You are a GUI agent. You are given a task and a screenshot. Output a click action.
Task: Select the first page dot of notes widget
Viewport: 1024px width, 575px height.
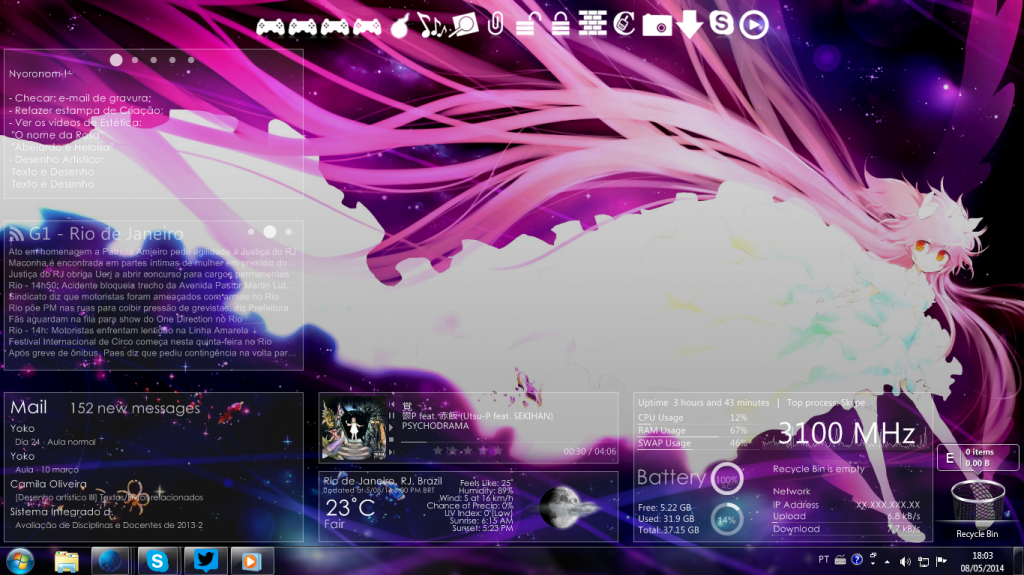[x=116, y=60]
